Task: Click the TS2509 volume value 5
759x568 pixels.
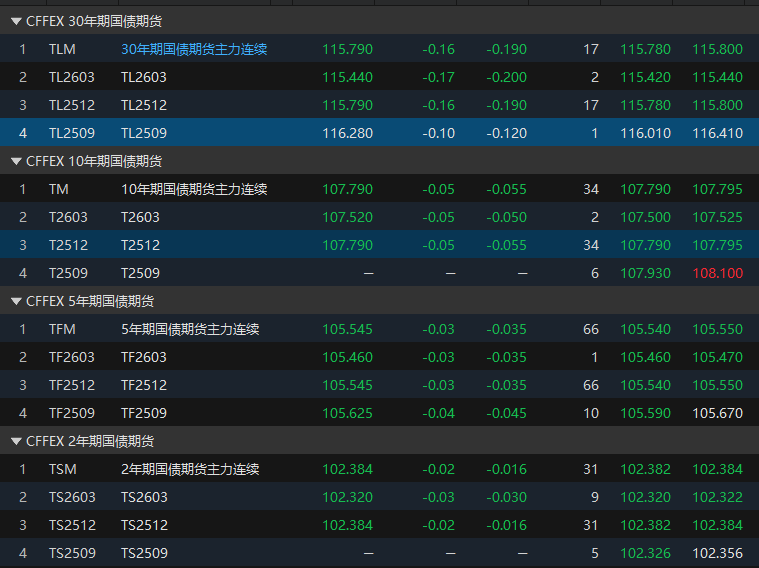Action: tap(595, 553)
